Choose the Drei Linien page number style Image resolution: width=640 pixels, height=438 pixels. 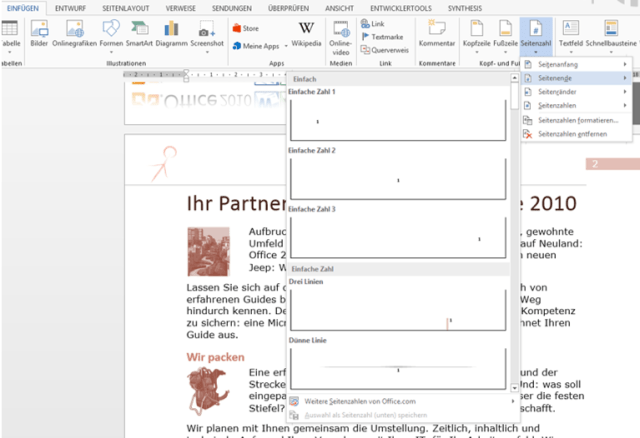click(398, 309)
